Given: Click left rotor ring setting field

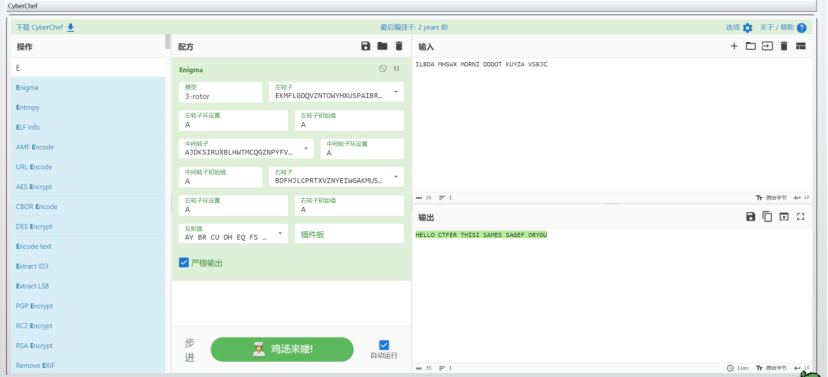Looking at the screenshot, I should pos(233,121).
